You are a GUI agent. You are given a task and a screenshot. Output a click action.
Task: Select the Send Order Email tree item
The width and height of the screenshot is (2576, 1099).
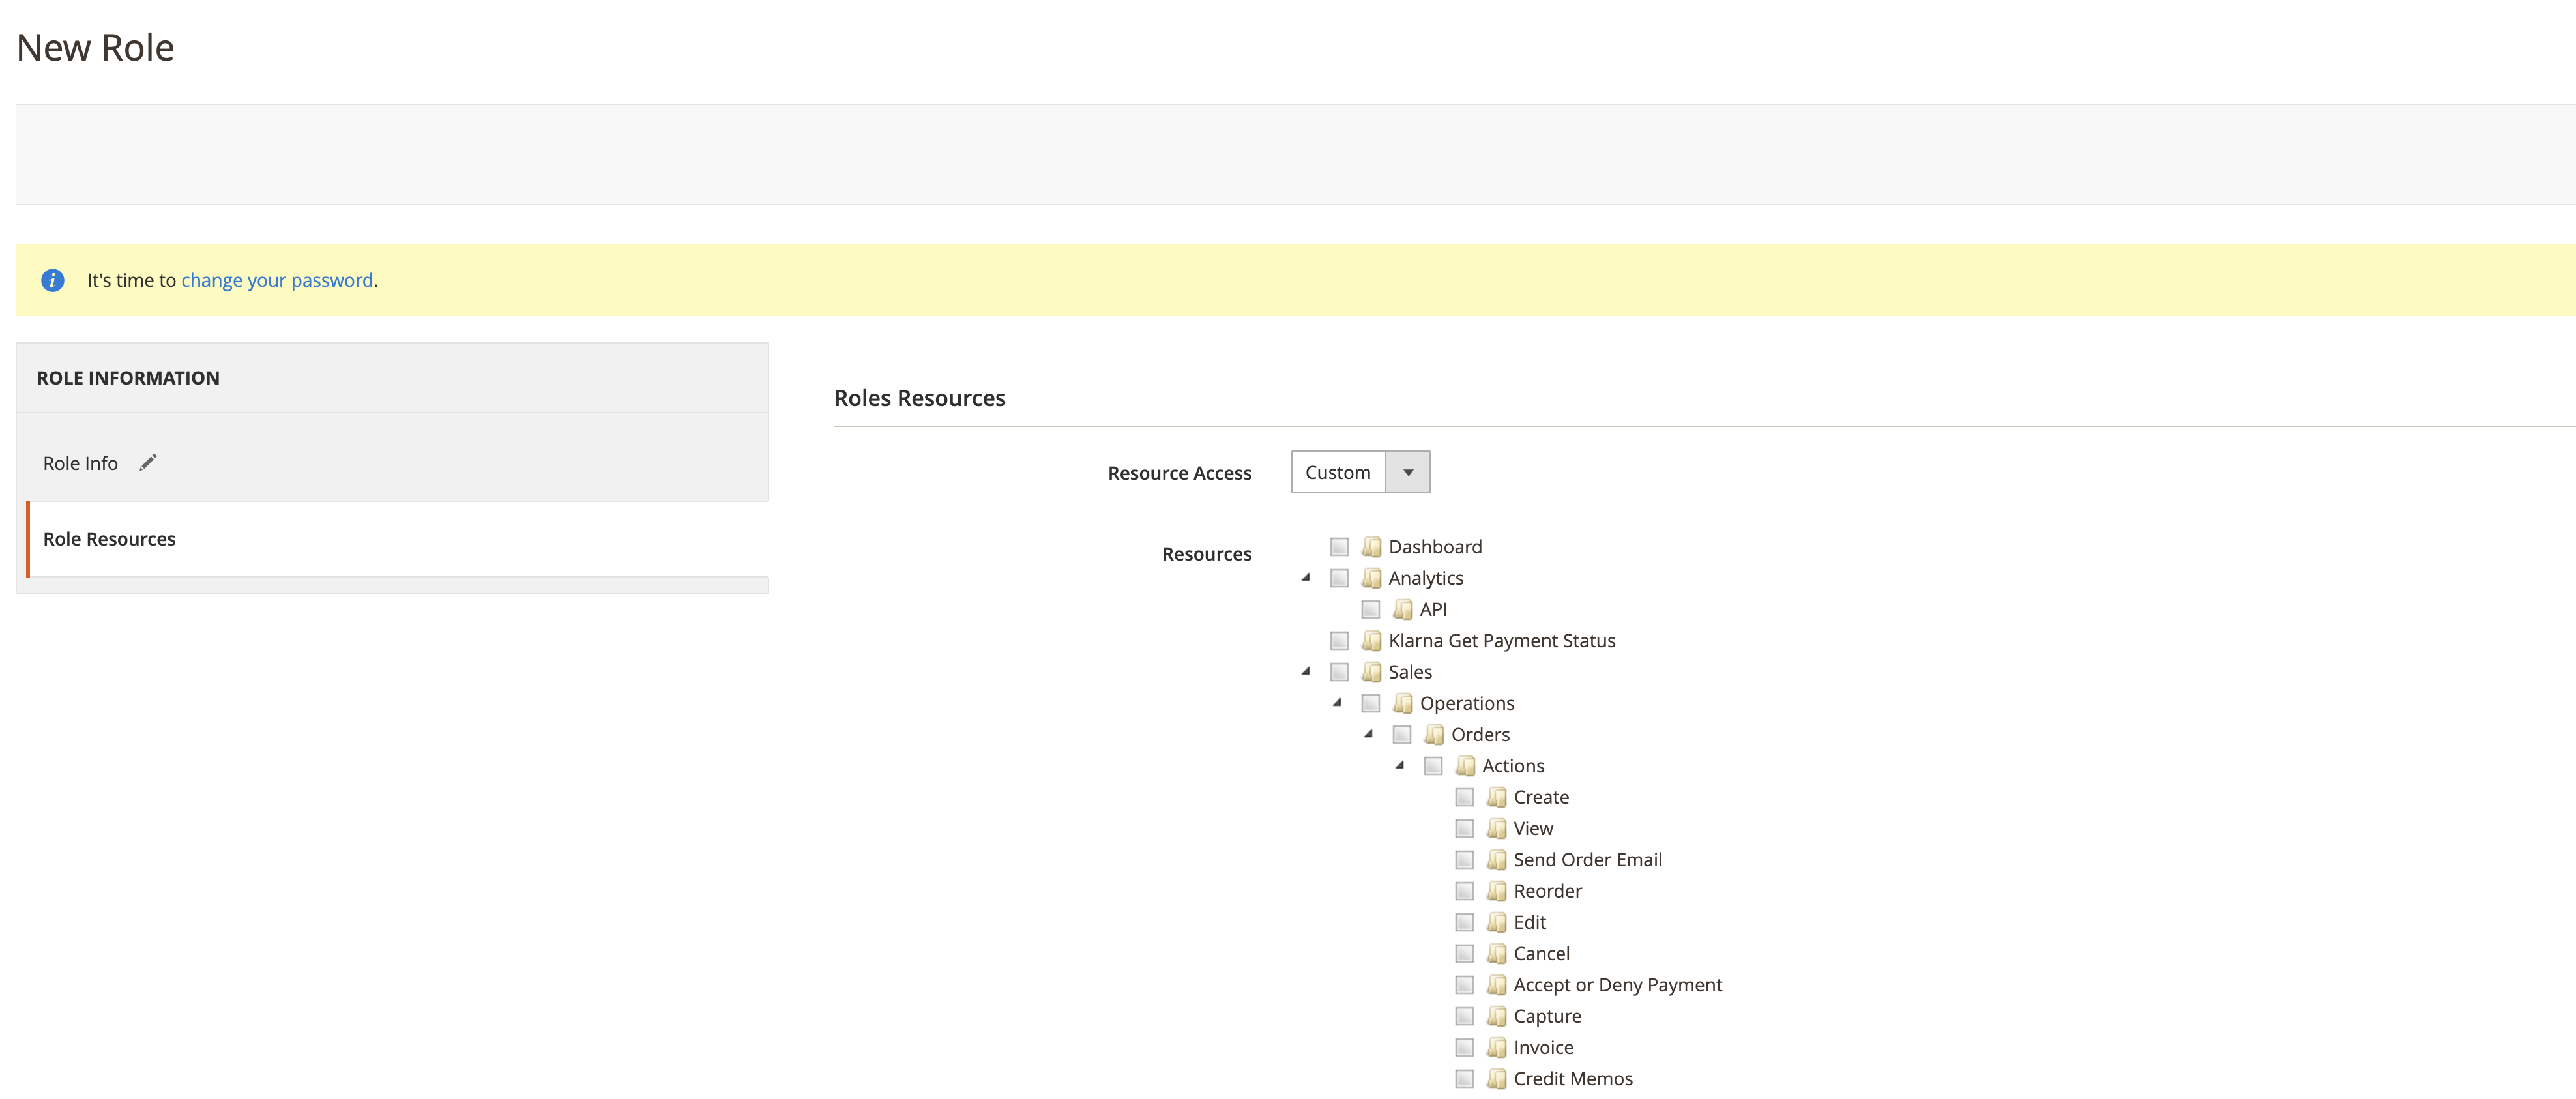pos(1587,860)
